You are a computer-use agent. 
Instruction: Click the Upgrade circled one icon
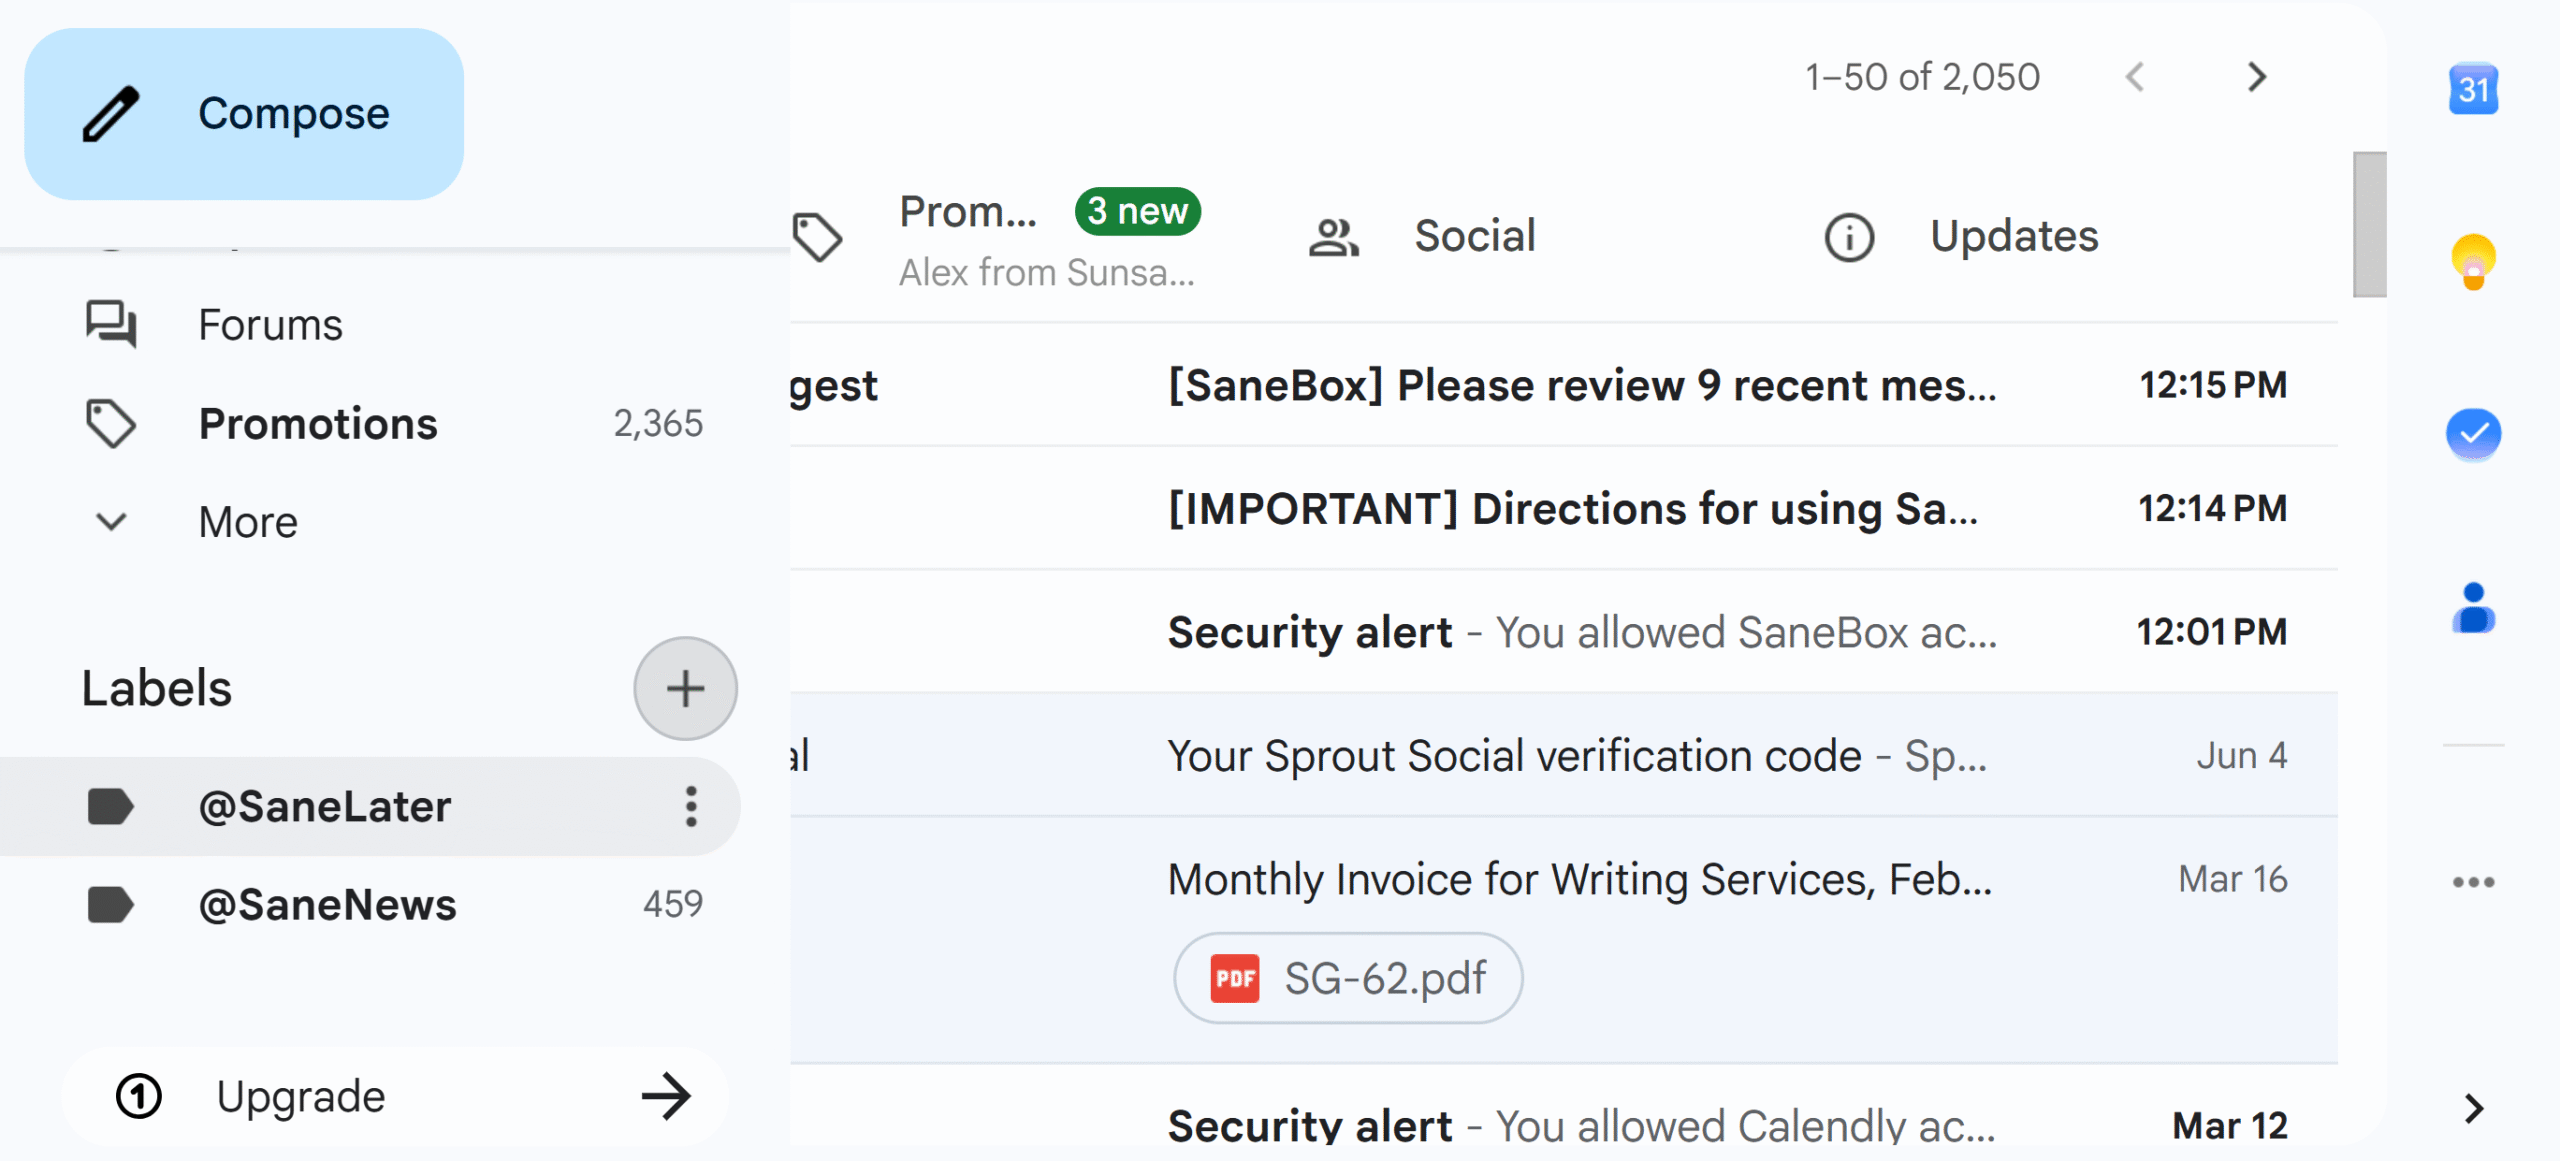tap(139, 1096)
